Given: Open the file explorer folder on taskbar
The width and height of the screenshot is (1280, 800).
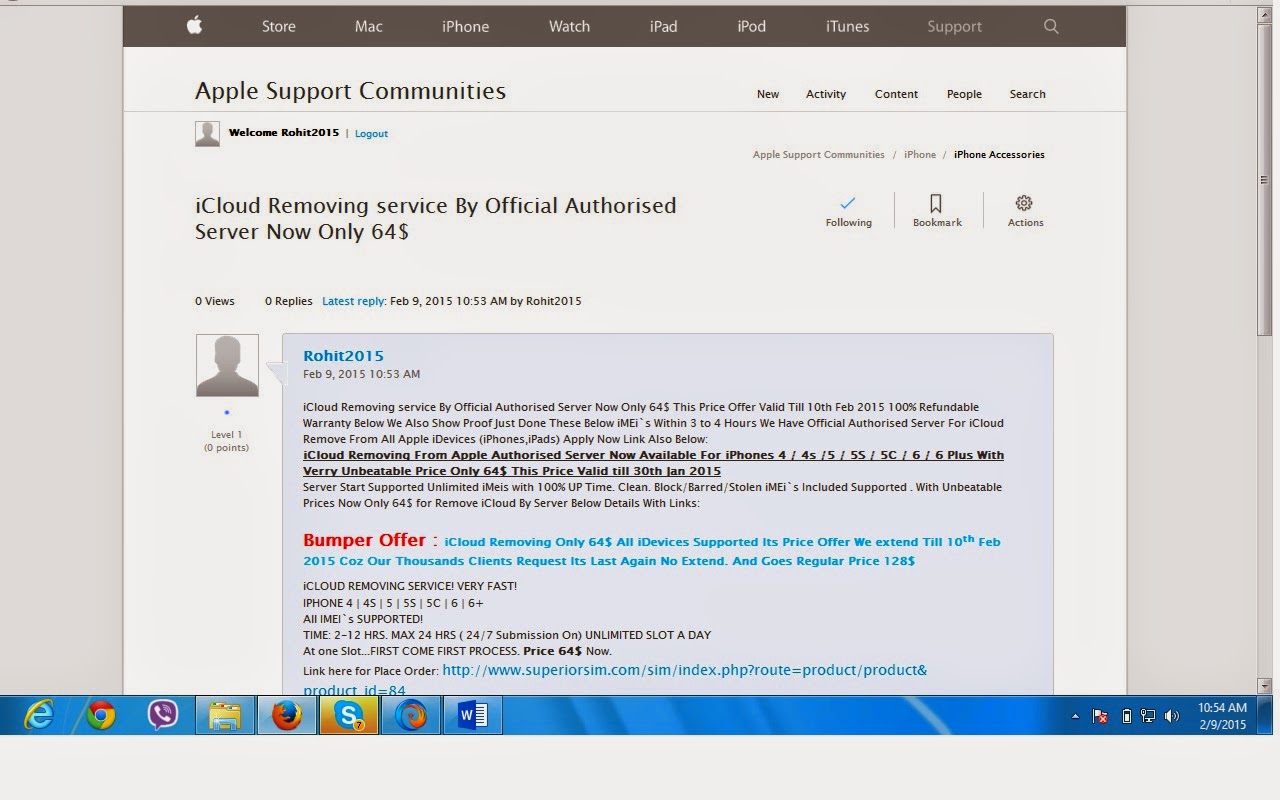Looking at the screenshot, I should coord(225,715).
